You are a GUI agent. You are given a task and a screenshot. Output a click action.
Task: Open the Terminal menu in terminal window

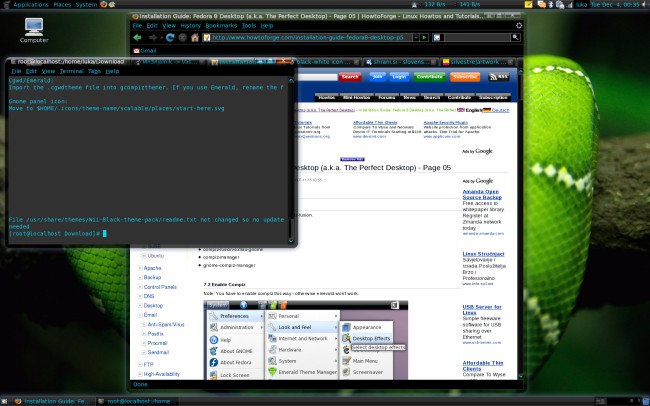[73, 72]
